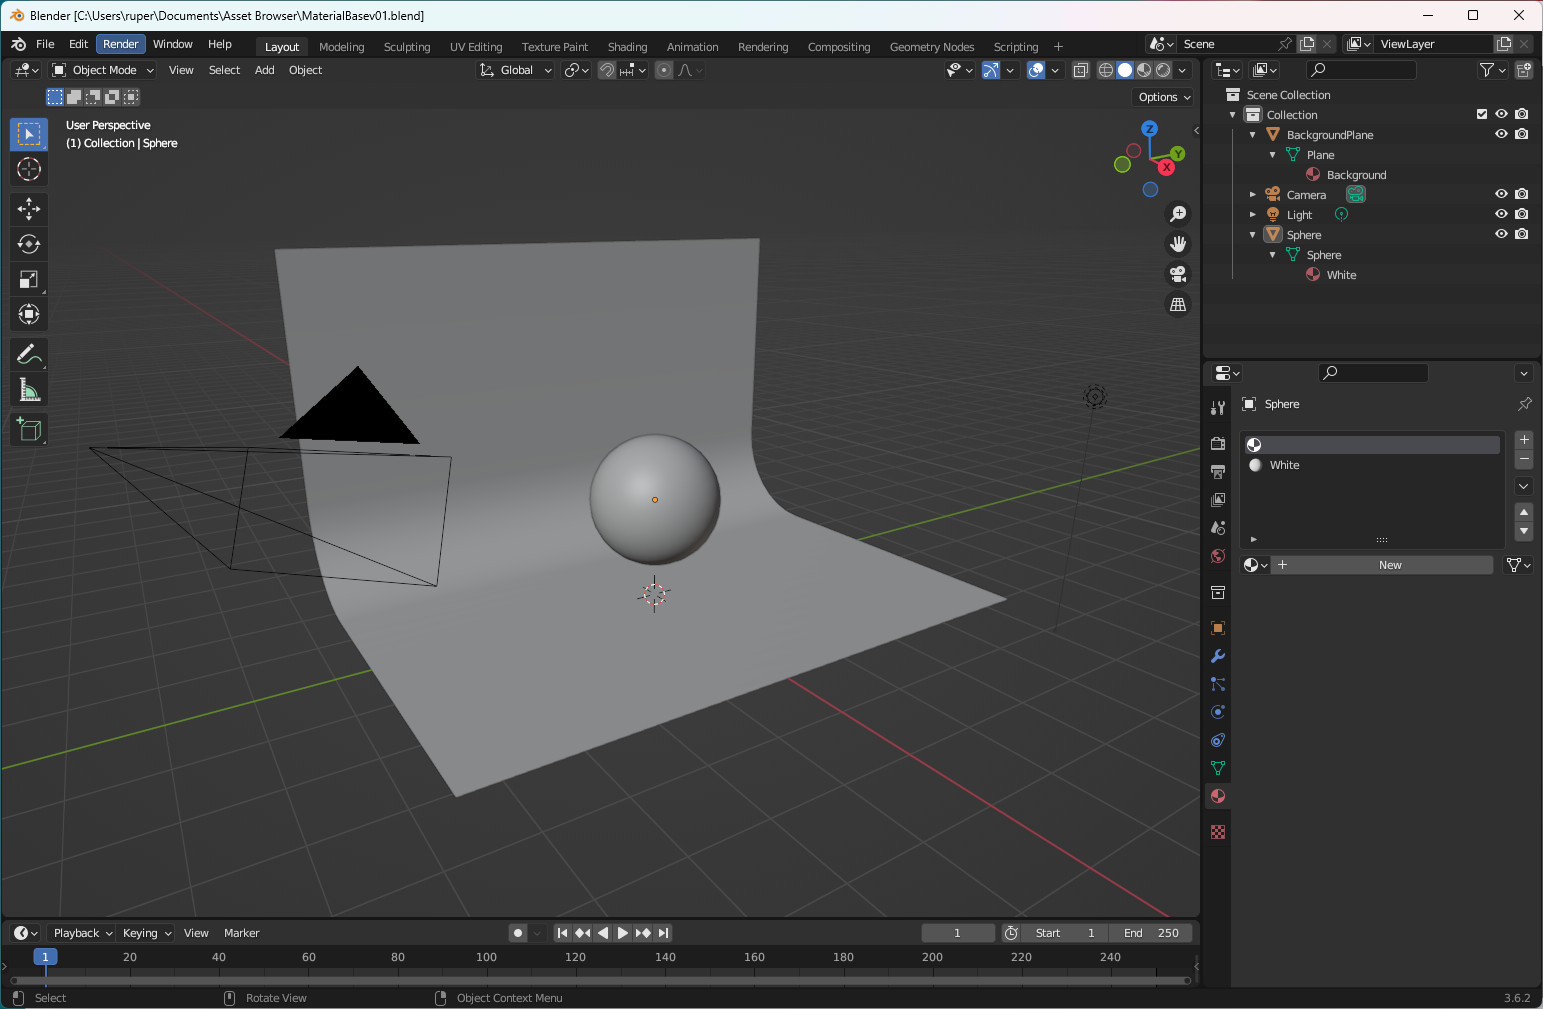Viewport: 1543px width, 1009px height.
Task: Open the Render menu
Action: [x=121, y=44]
